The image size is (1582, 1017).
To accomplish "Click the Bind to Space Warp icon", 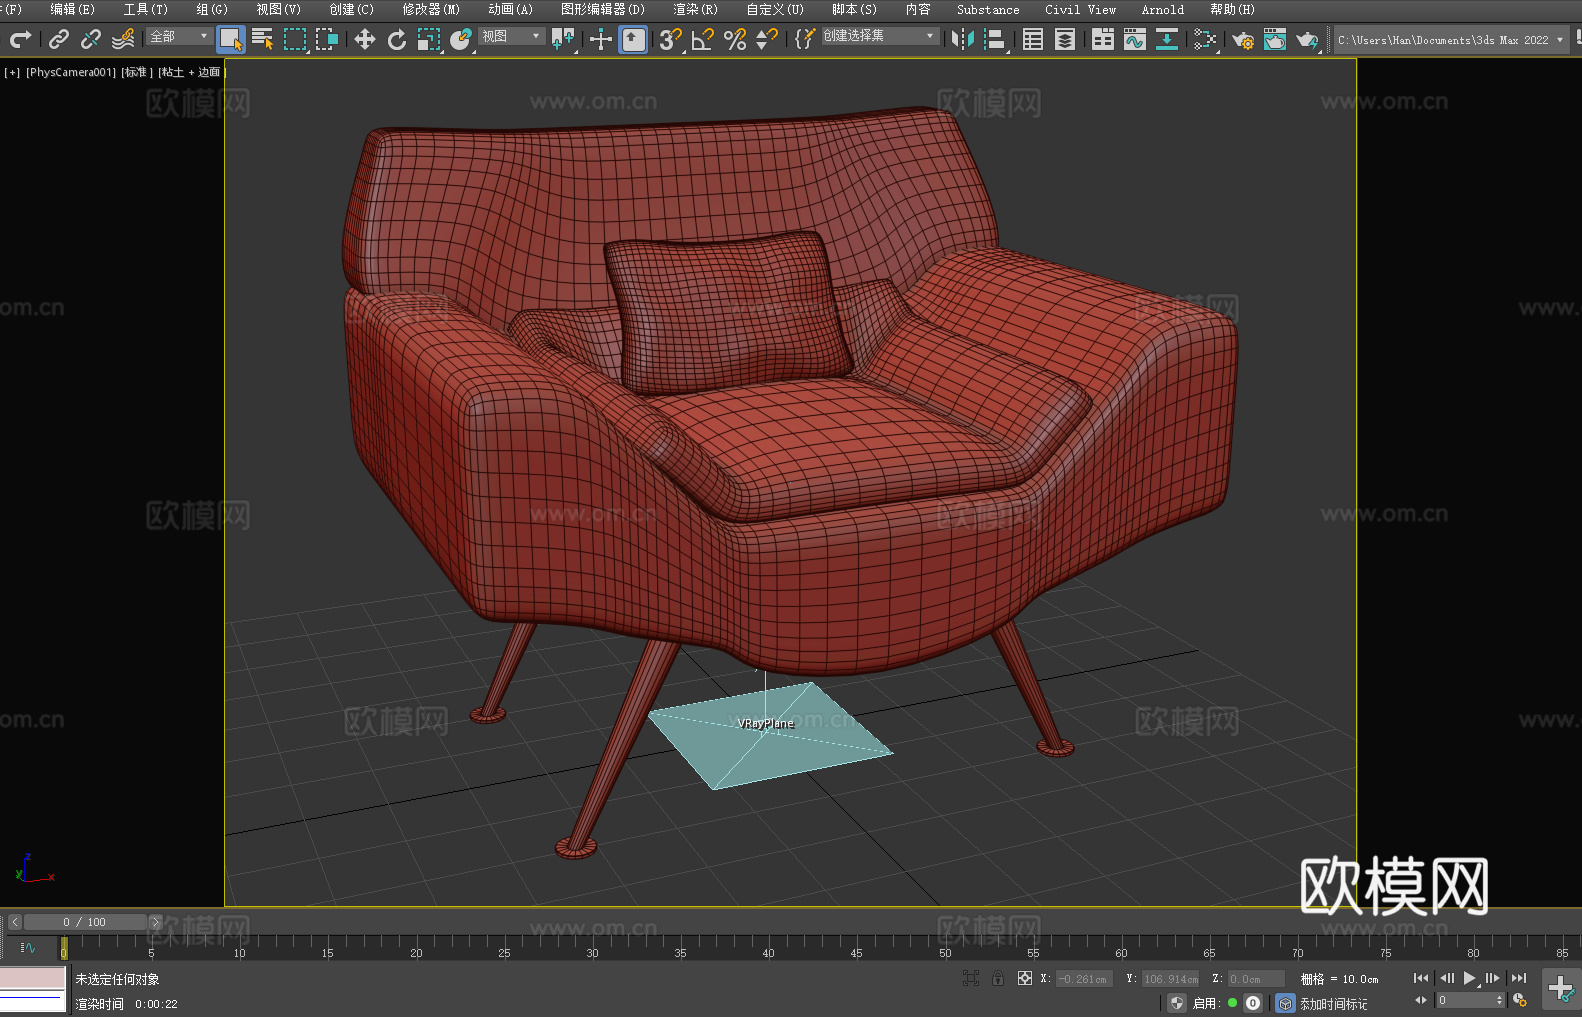I will [x=123, y=40].
